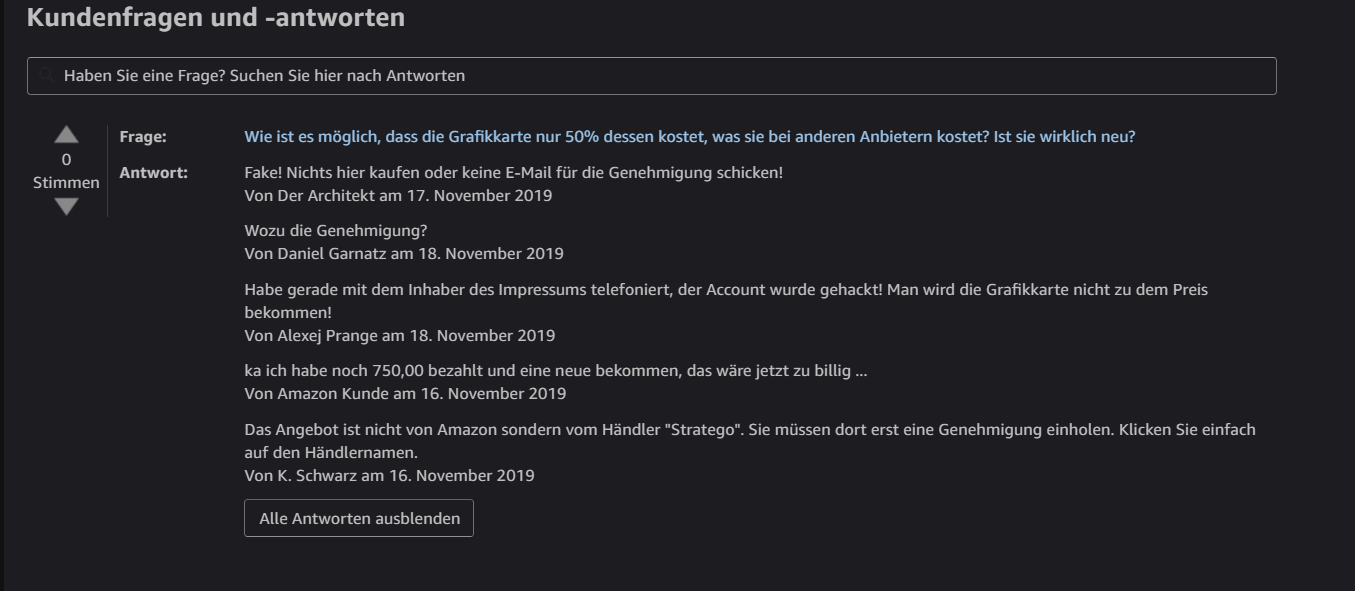This screenshot has width=1355, height=591.
Task: Hide all answers via 'Alle Antworten ausblenden'
Action: tap(359, 518)
